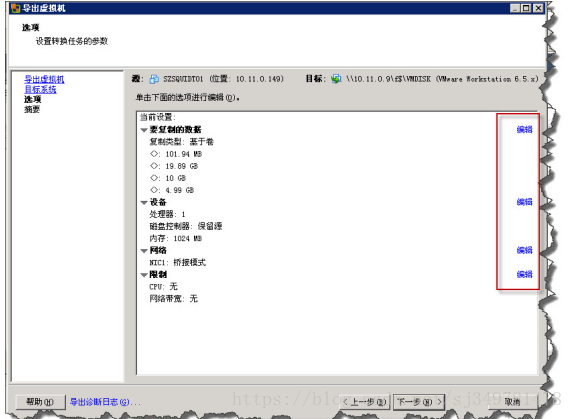Click the NIC1: 桥接模式 row
The image size is (573, 419).
[x=178, y=262]
